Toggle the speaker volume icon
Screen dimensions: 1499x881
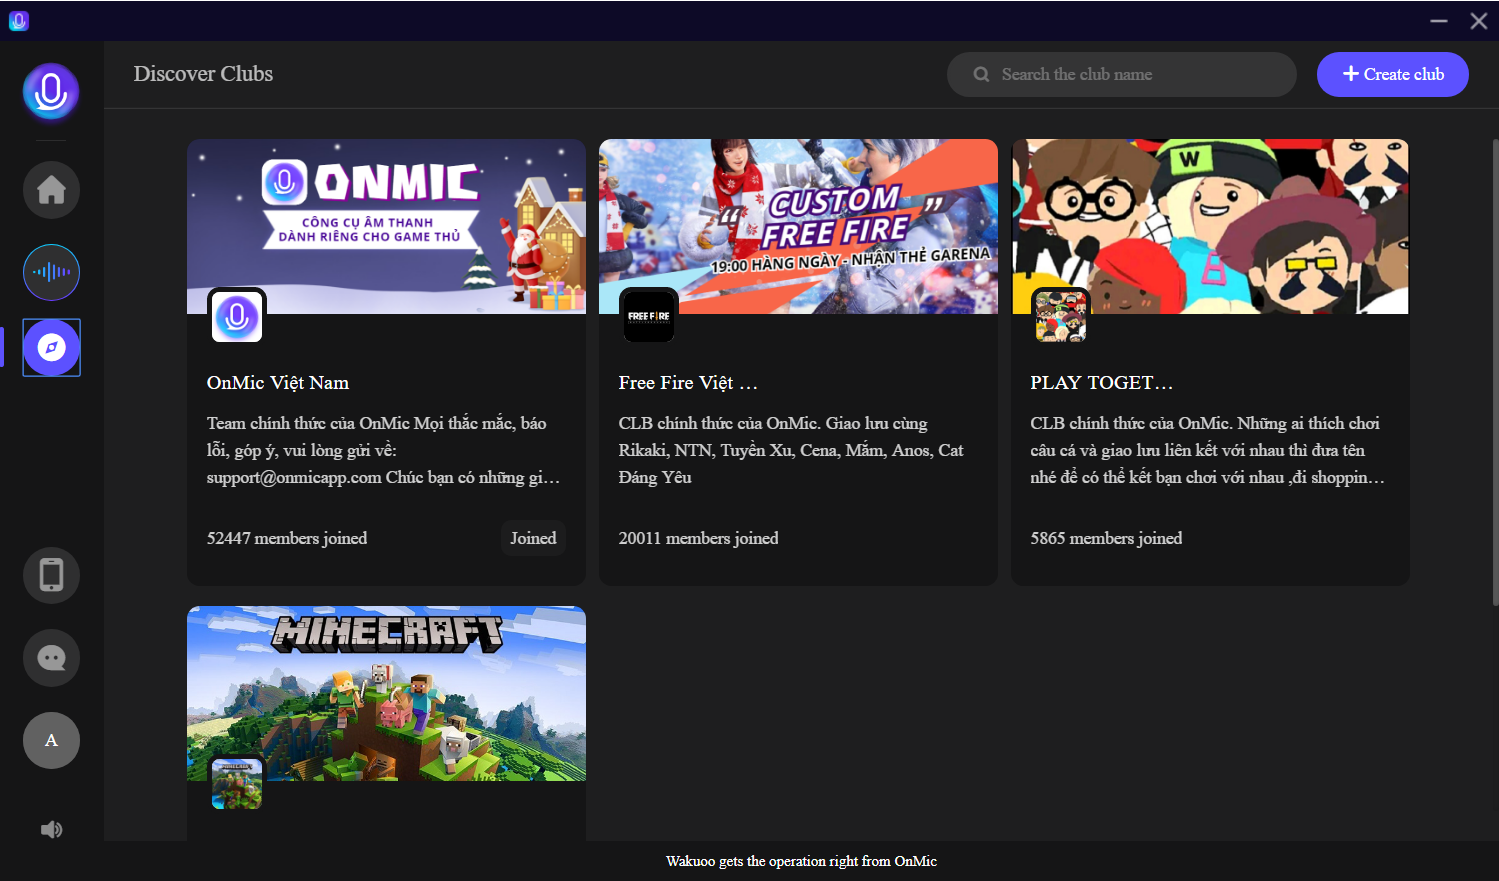51,829
